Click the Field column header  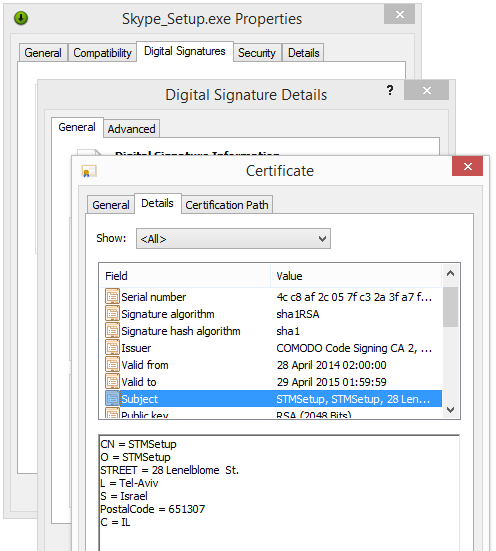(x=185, y=276)
